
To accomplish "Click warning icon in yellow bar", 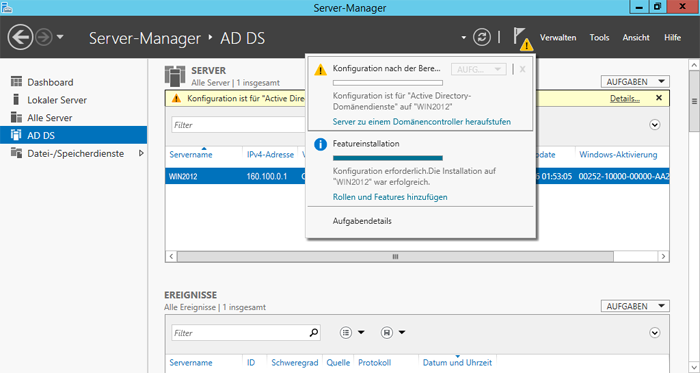I will [x=177, y=98].
